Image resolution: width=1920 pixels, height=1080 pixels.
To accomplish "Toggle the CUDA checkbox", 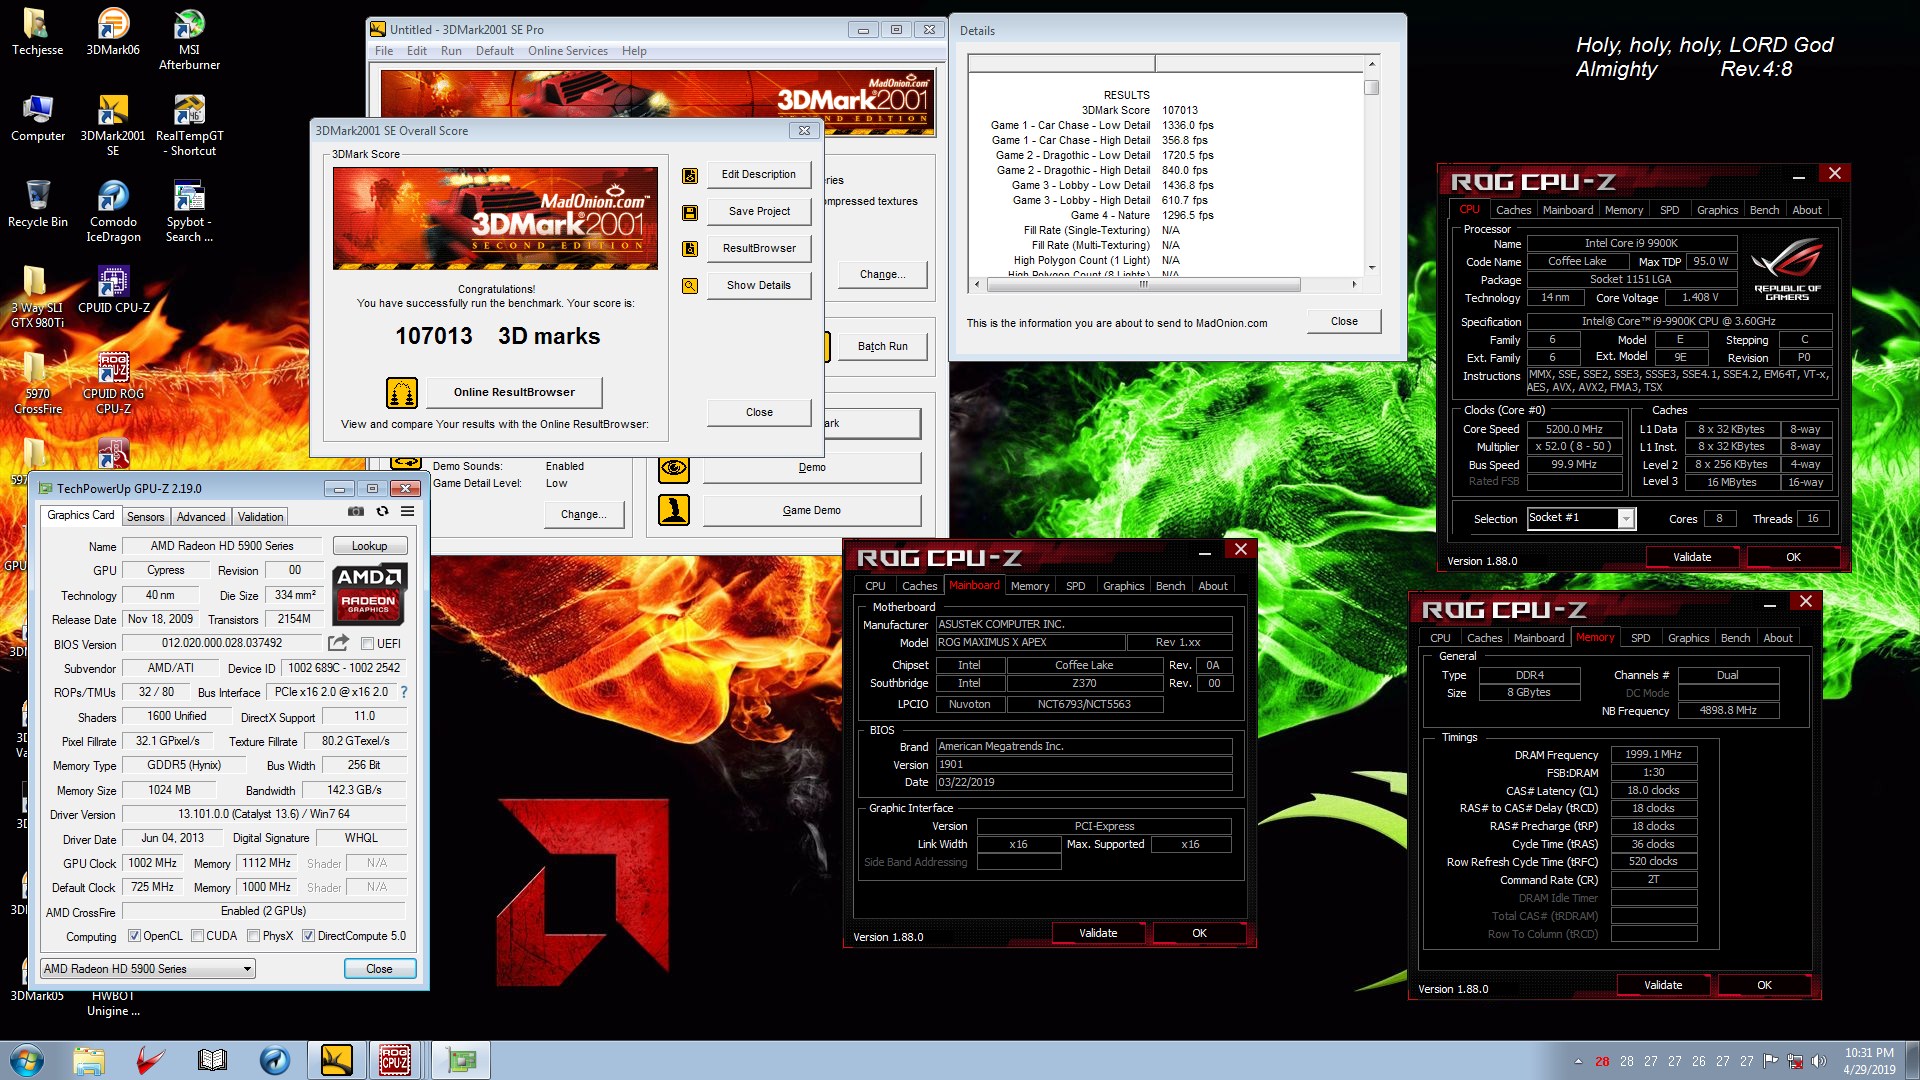I will [198, 936].
